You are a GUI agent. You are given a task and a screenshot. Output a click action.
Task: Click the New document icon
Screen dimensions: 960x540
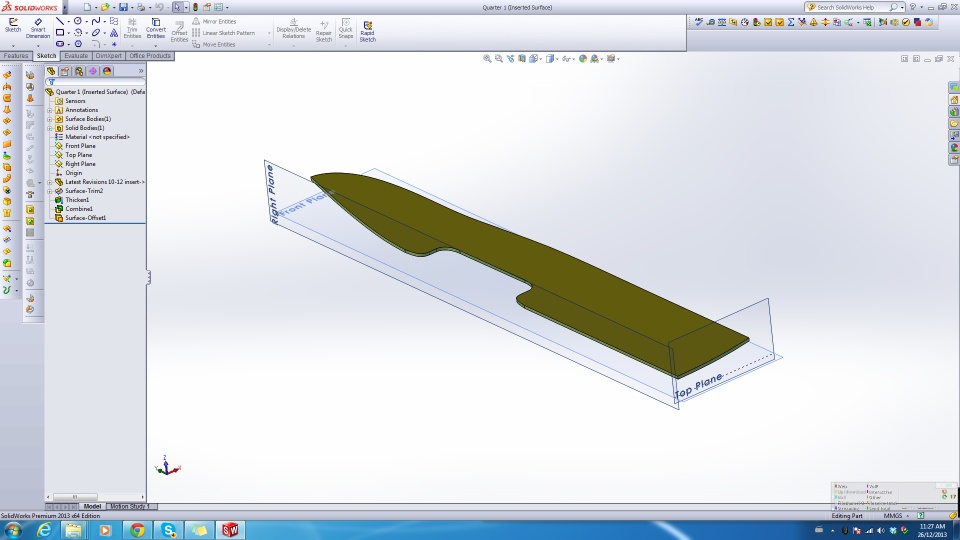click(x=87, y=7)
